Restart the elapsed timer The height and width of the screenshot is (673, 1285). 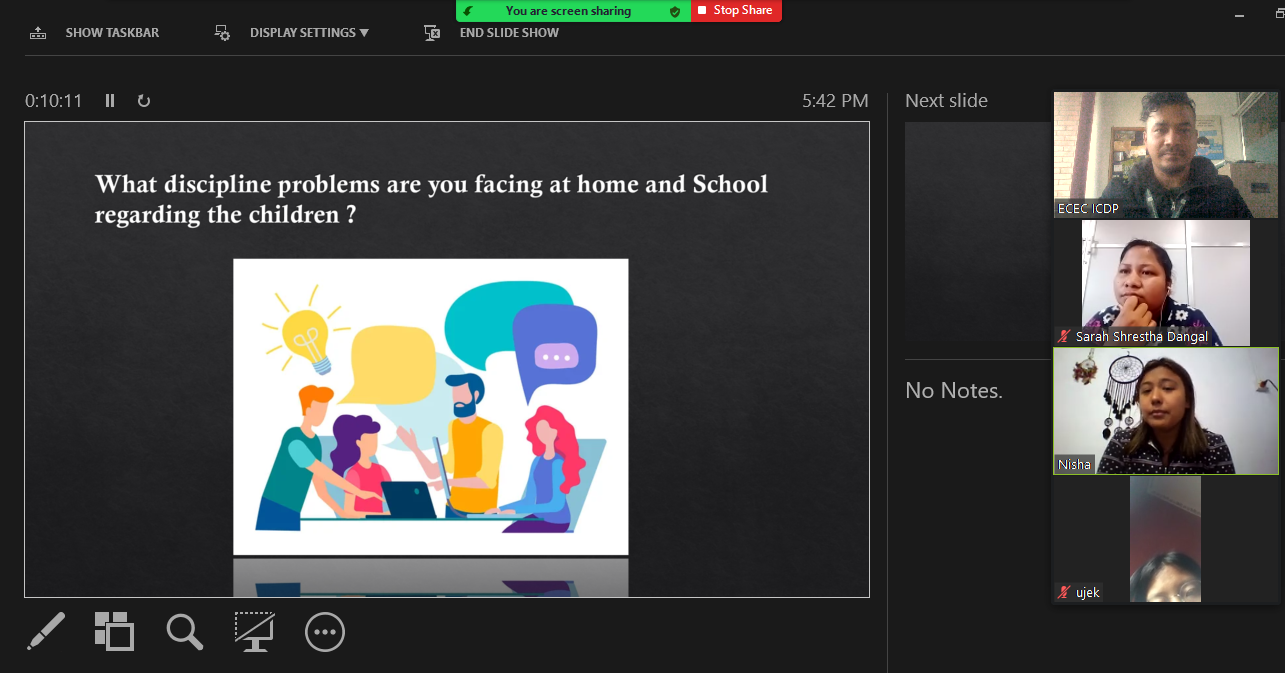[144, 101]
